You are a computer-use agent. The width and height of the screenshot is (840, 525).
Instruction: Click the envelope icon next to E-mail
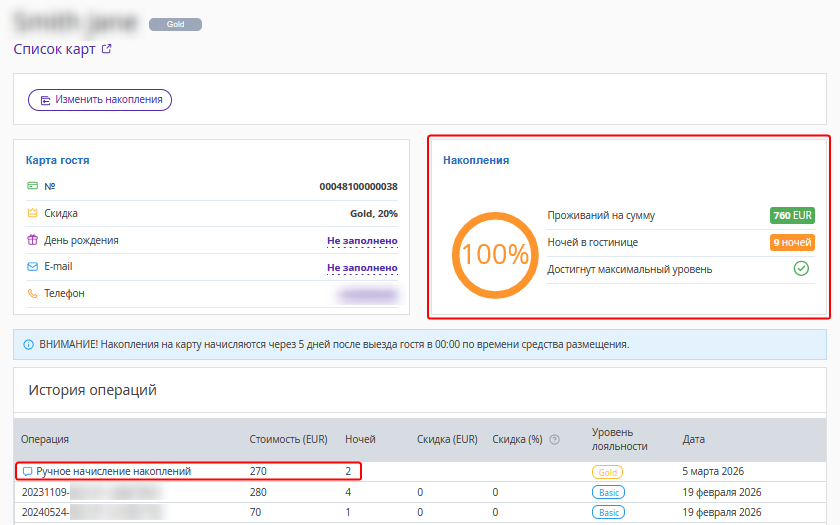coord(32,267)
